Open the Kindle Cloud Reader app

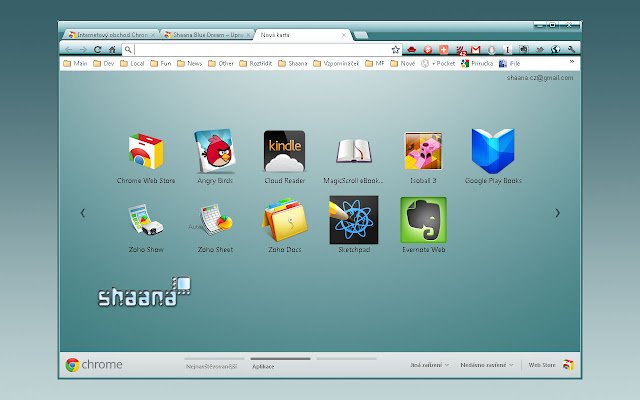[284, 151]
